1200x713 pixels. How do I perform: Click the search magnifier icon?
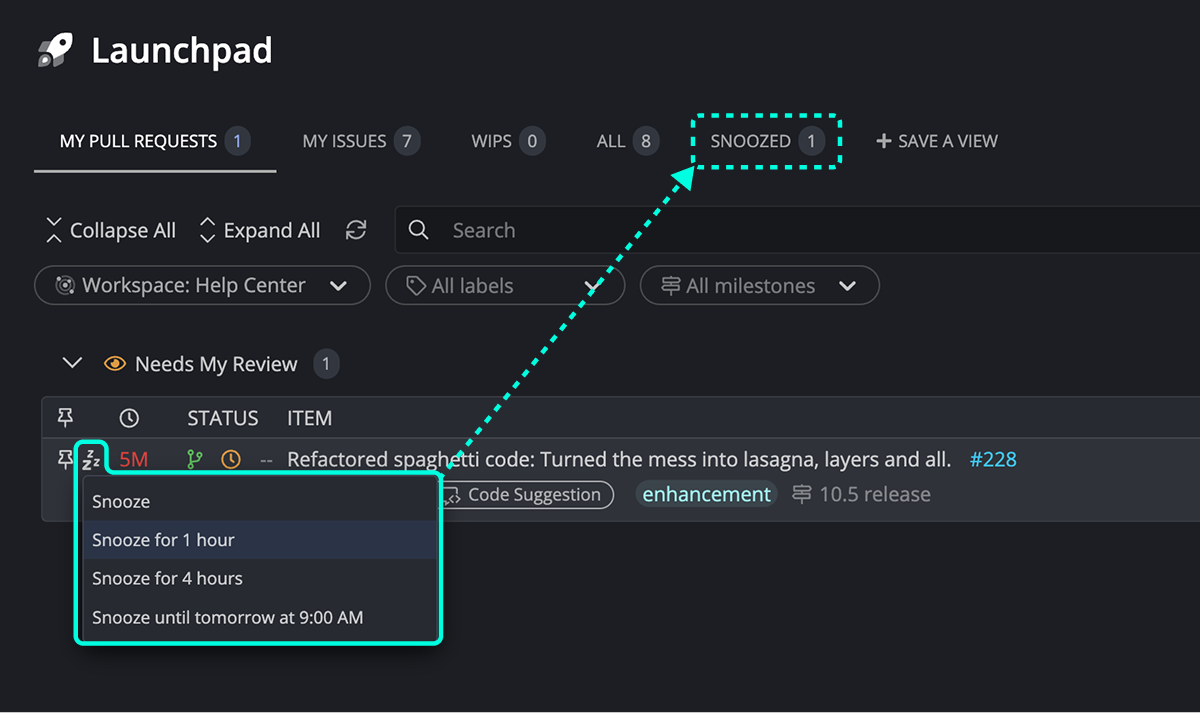pyautogui.click(x=418, y=230)
